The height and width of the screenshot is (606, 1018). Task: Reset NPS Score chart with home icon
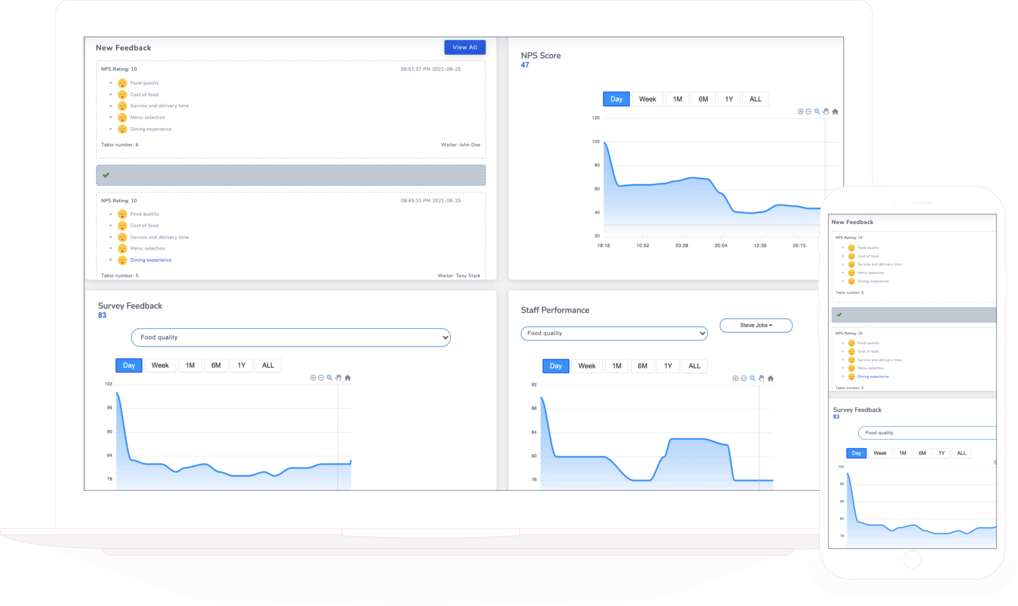point(835,112)
